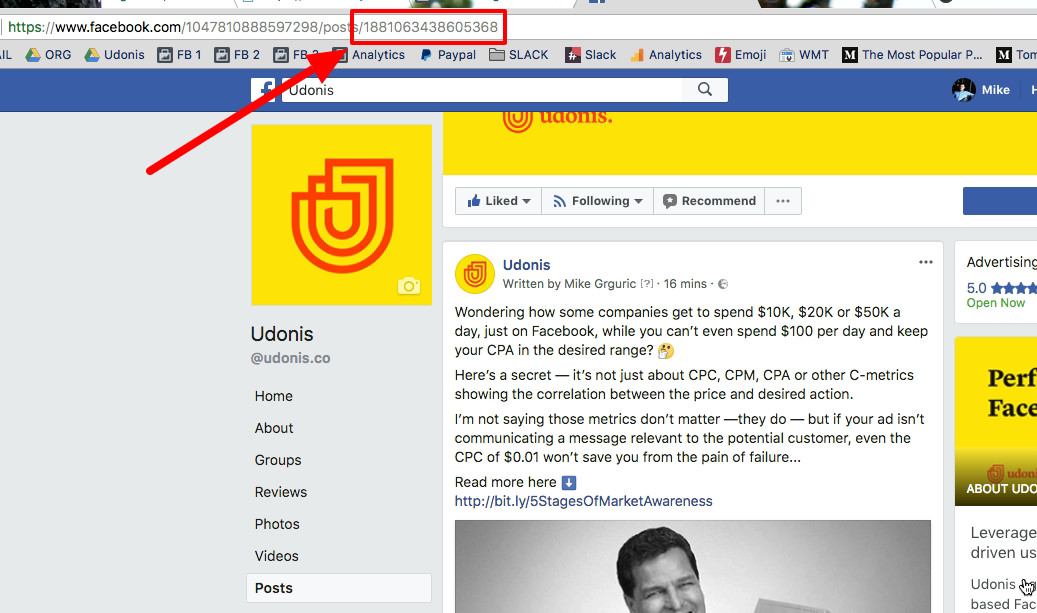The image size is (1037, 613).
Task: Click the 16 mins timestamp link
Action: pos(685,284)
